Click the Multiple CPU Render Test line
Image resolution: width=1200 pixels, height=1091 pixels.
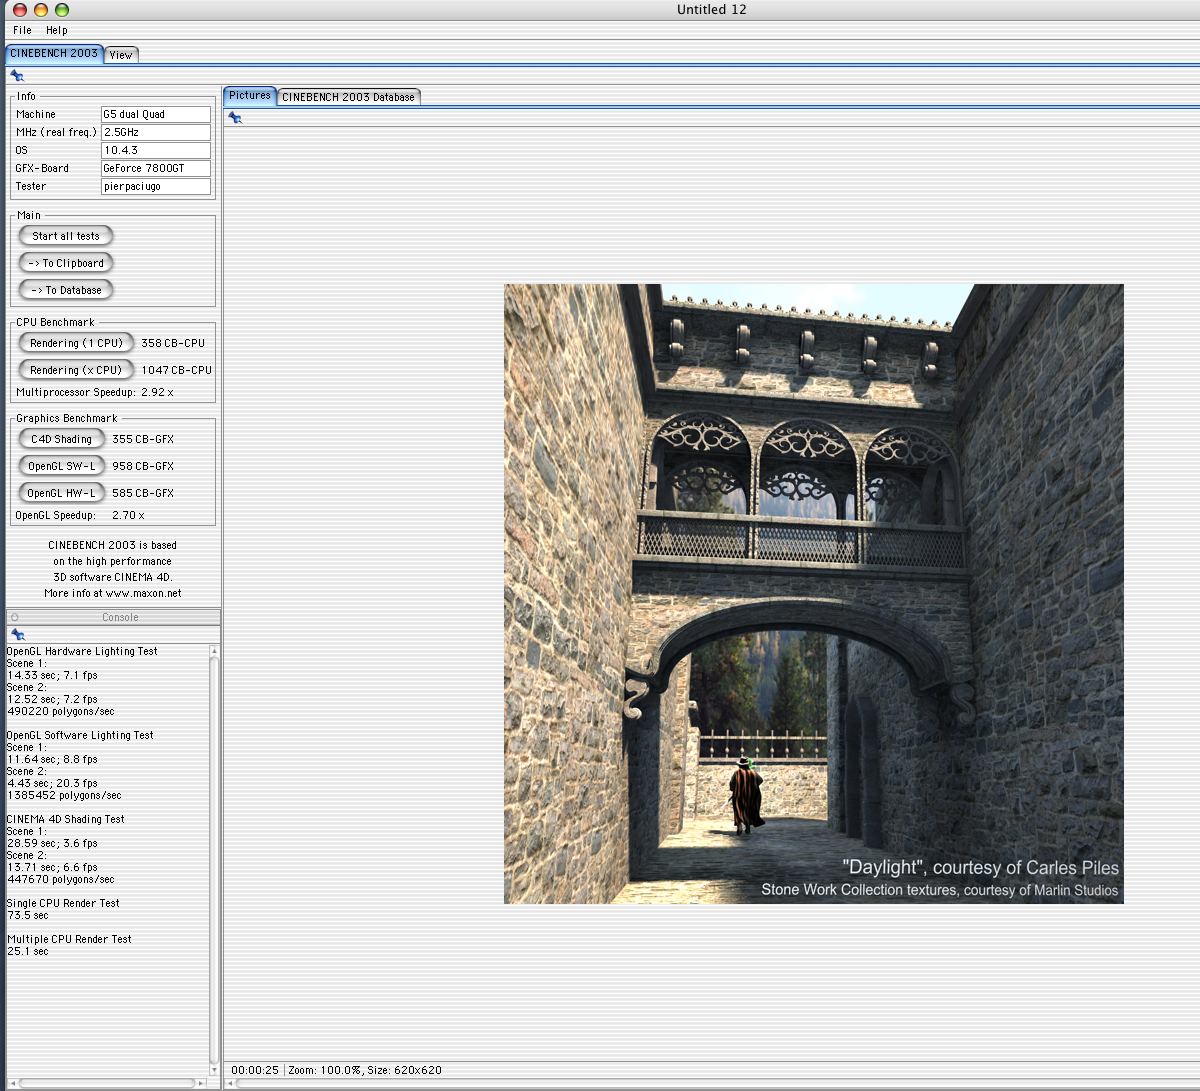coord(69,939)
